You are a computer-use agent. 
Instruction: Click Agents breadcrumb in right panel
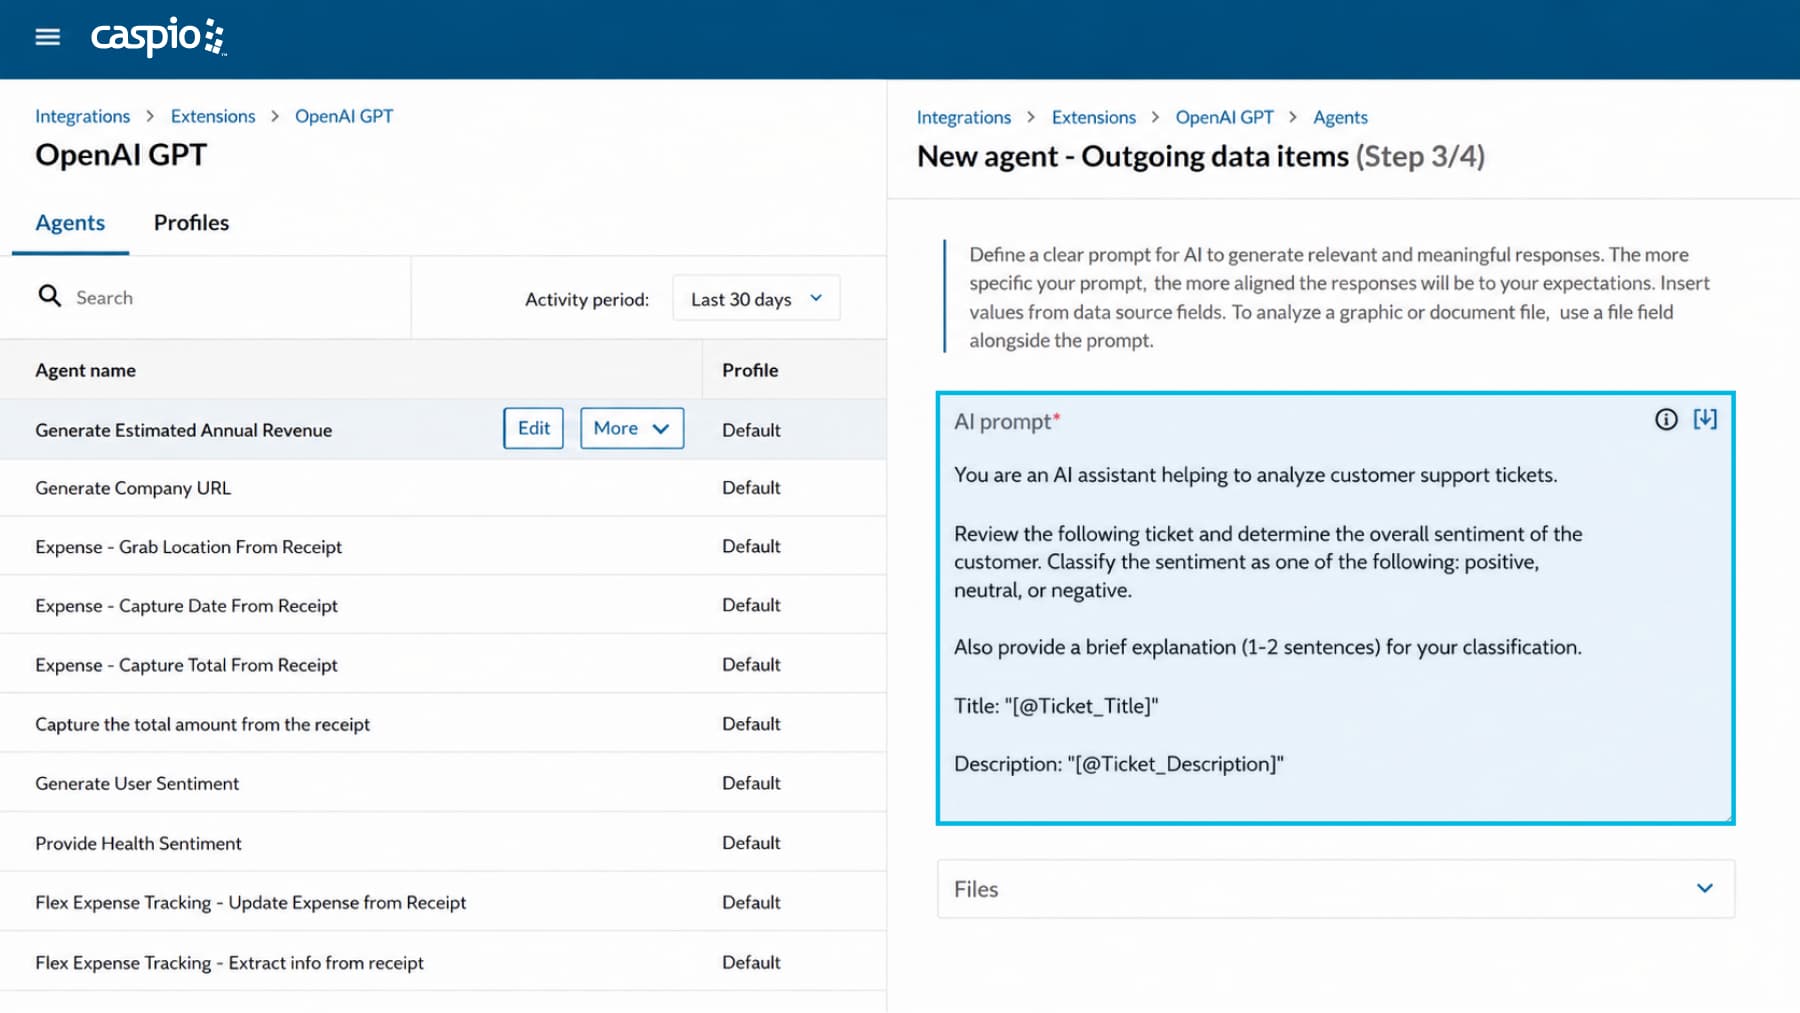[1340, 117]
